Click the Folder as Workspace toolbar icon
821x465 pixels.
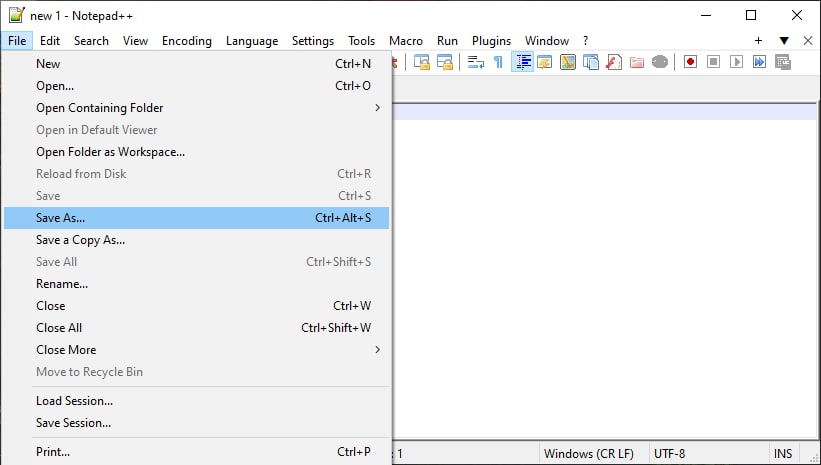[x=637, y=62]
